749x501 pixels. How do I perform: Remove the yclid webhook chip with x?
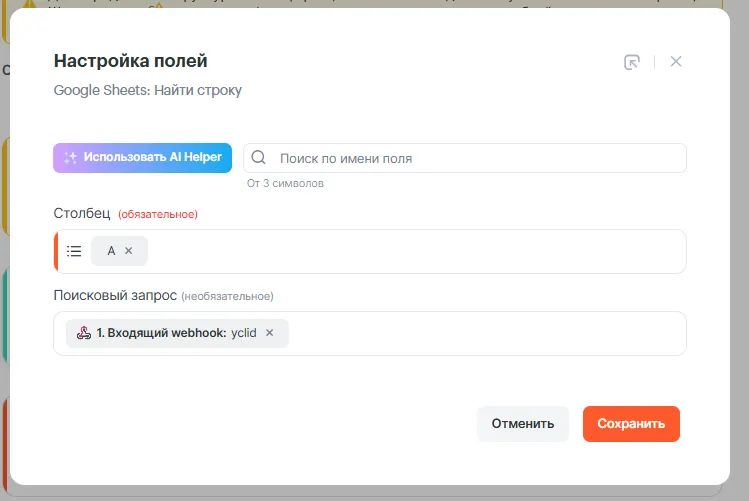point(270,333)
